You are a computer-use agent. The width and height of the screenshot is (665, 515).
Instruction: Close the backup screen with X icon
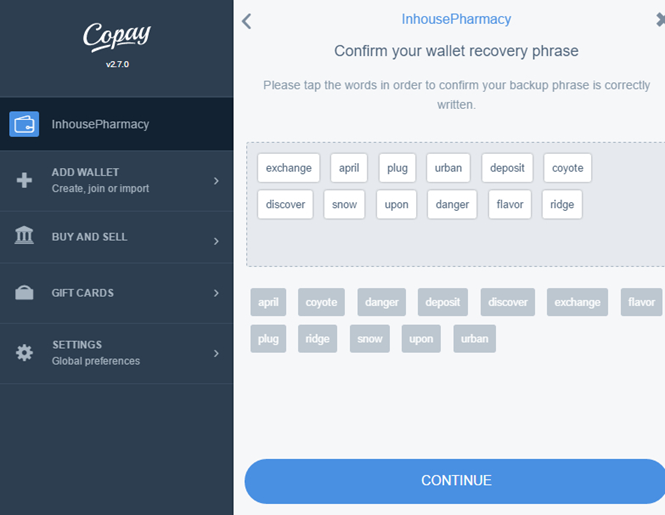point(660,20)
